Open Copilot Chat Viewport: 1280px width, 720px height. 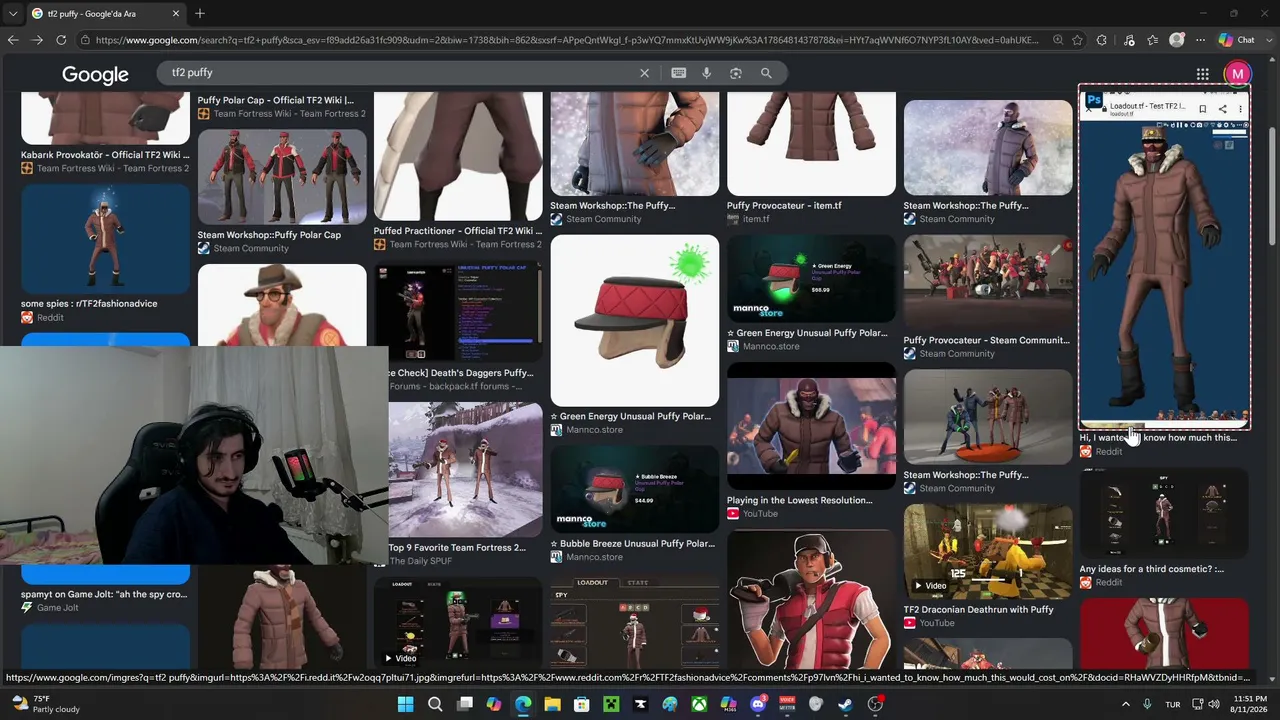coord(1237,40)
